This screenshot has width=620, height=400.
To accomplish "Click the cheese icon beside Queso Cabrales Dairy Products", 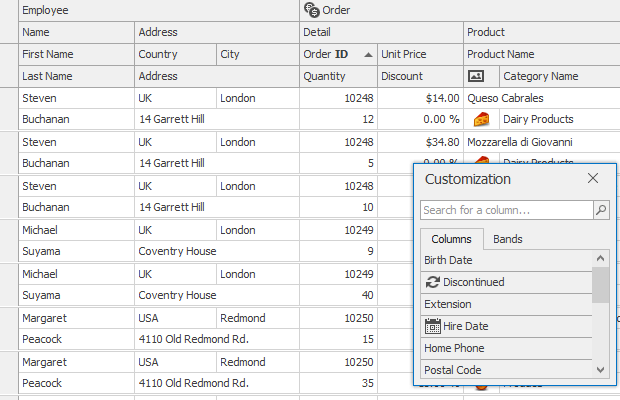I will pyautogui.click(x=481, y=119).
